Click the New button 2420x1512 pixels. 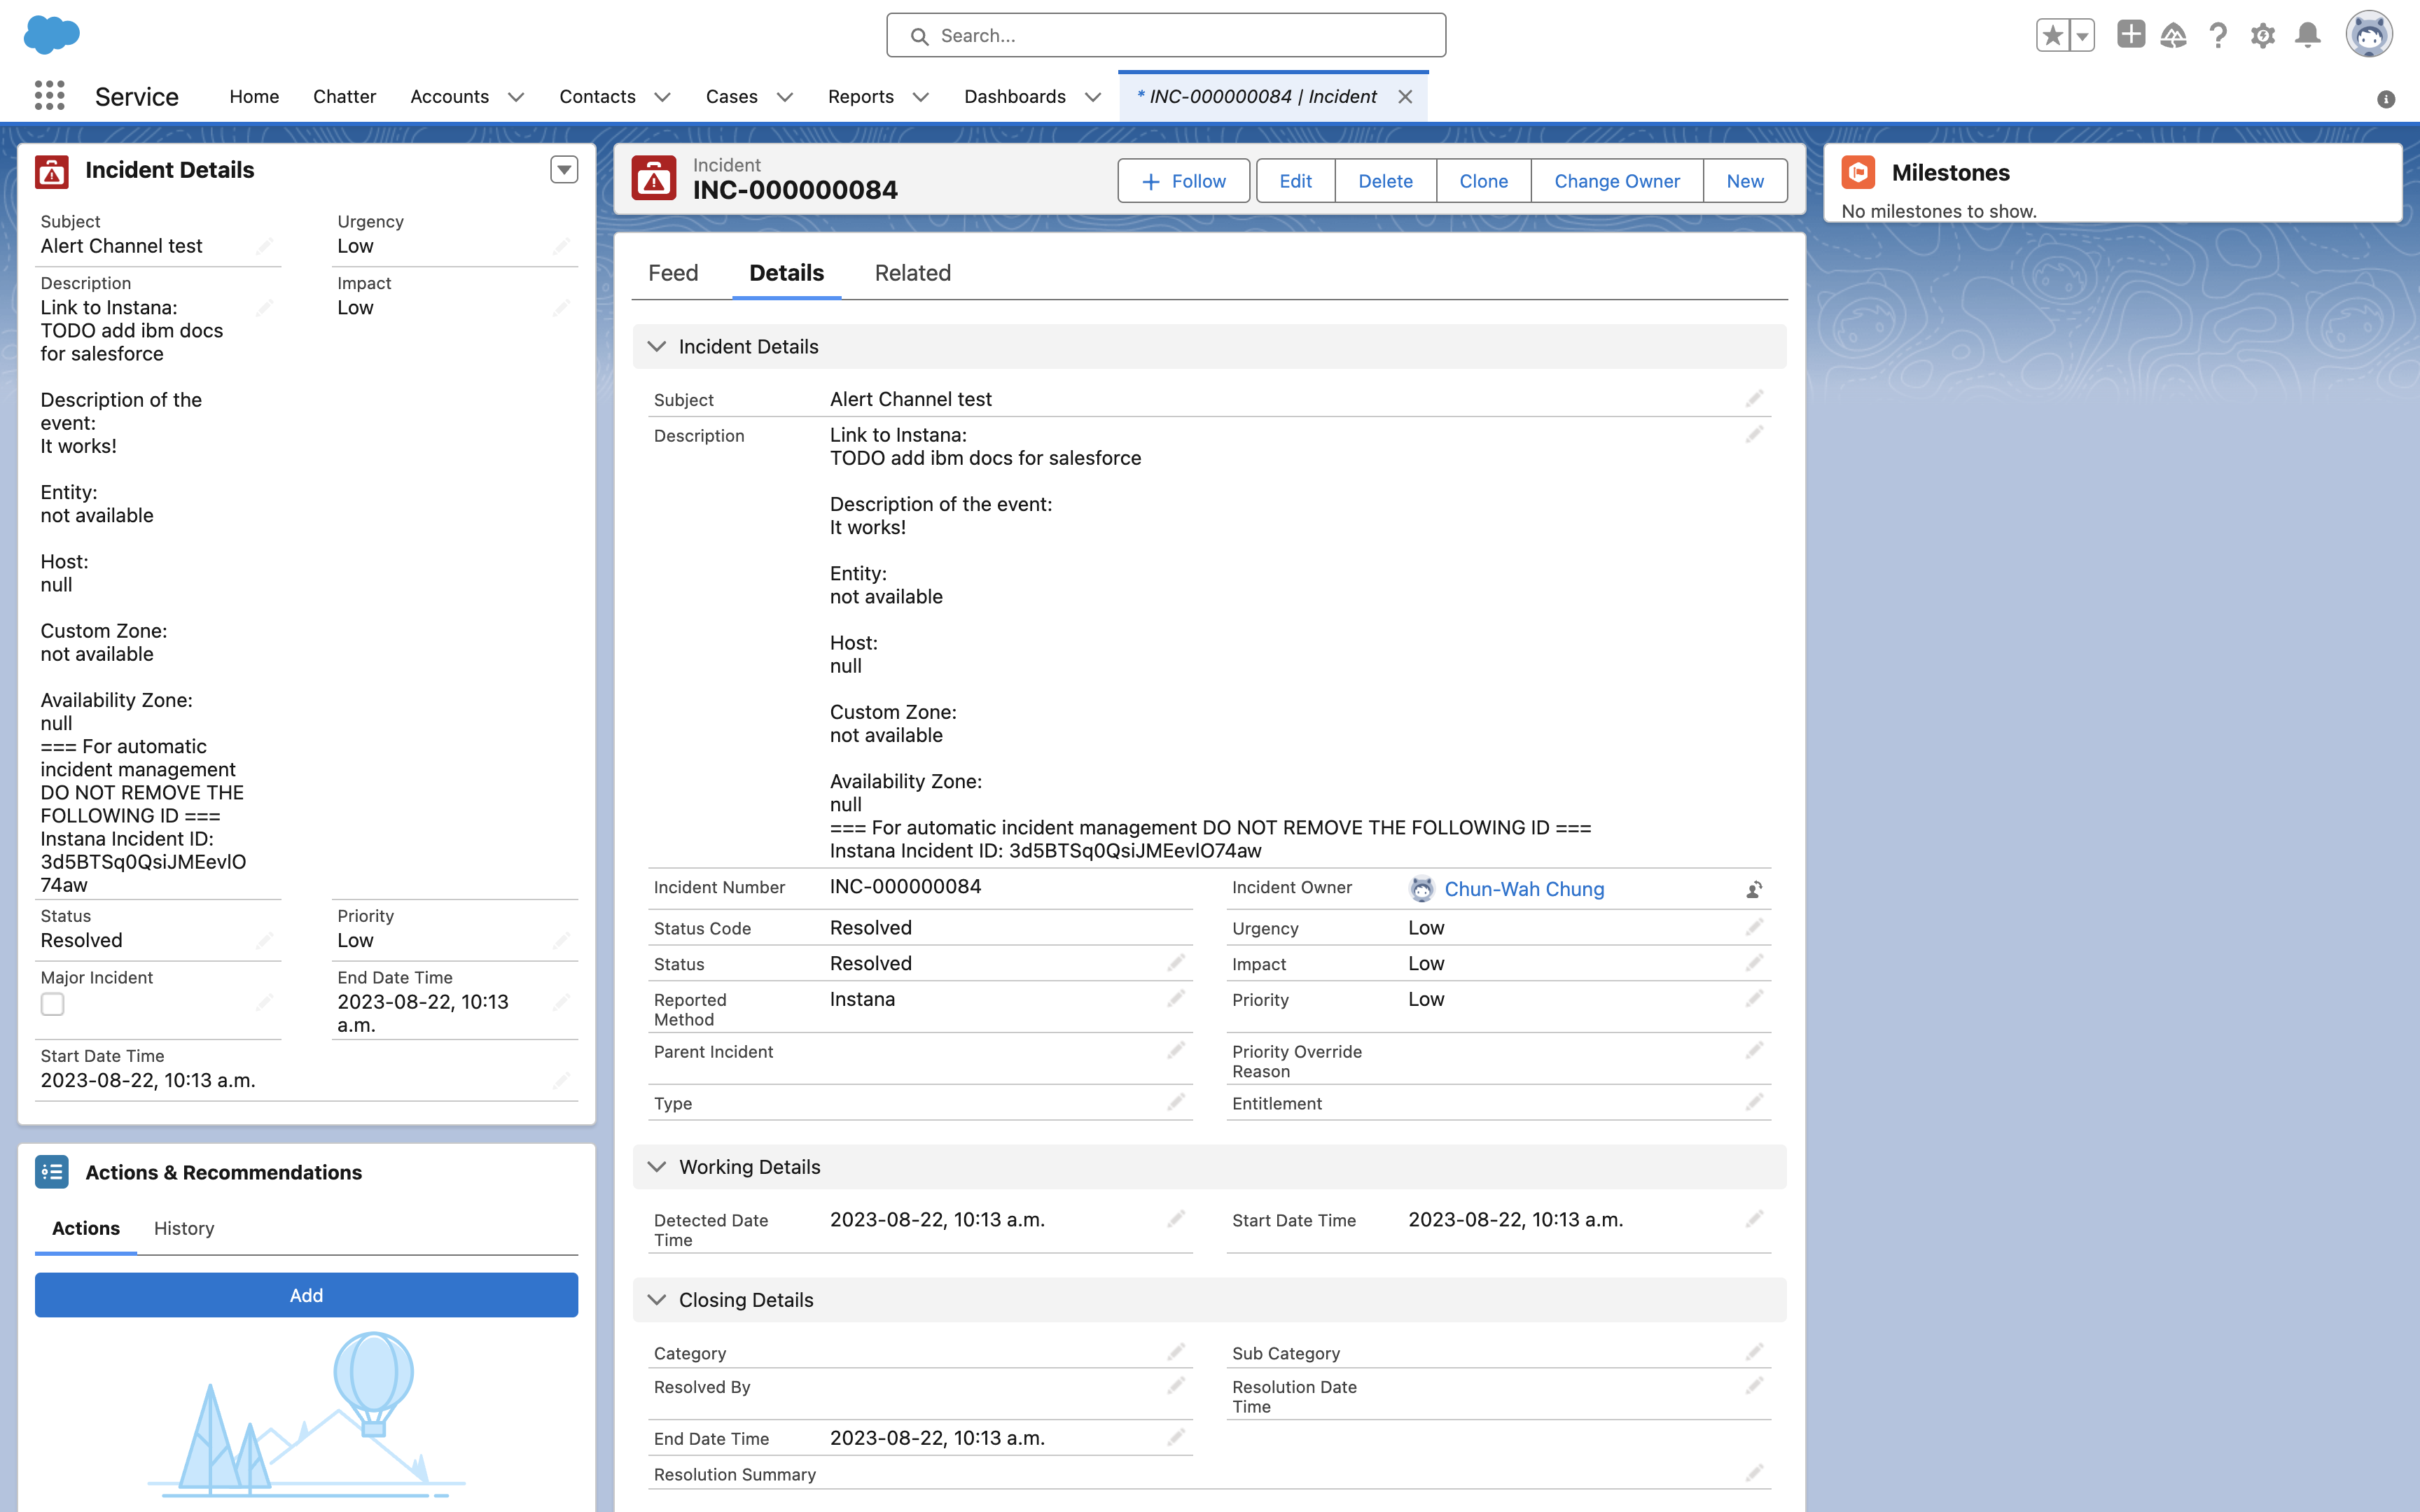tap(1745, 181)
